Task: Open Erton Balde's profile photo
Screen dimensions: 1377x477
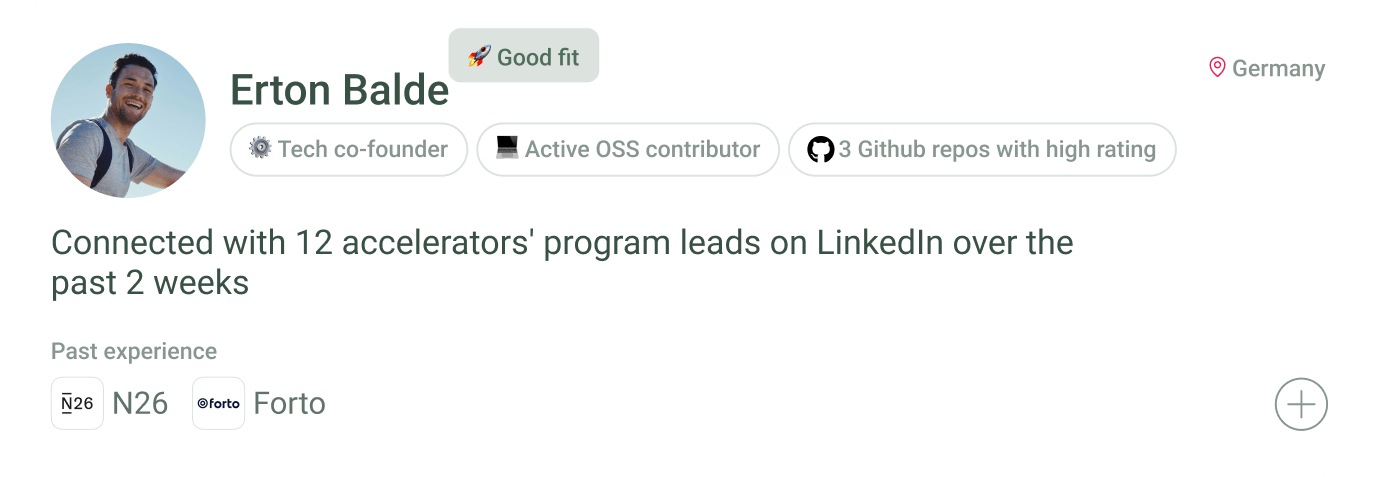Action: click(x=128, y=120)
